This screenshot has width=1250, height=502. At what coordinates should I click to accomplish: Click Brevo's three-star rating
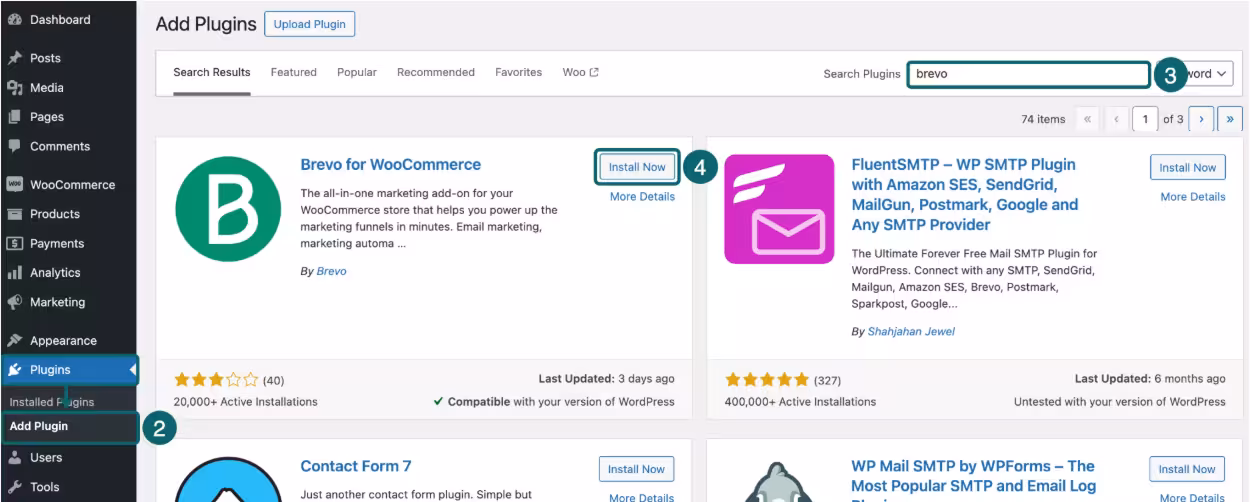pyautogui.click(x=217, y=380)
